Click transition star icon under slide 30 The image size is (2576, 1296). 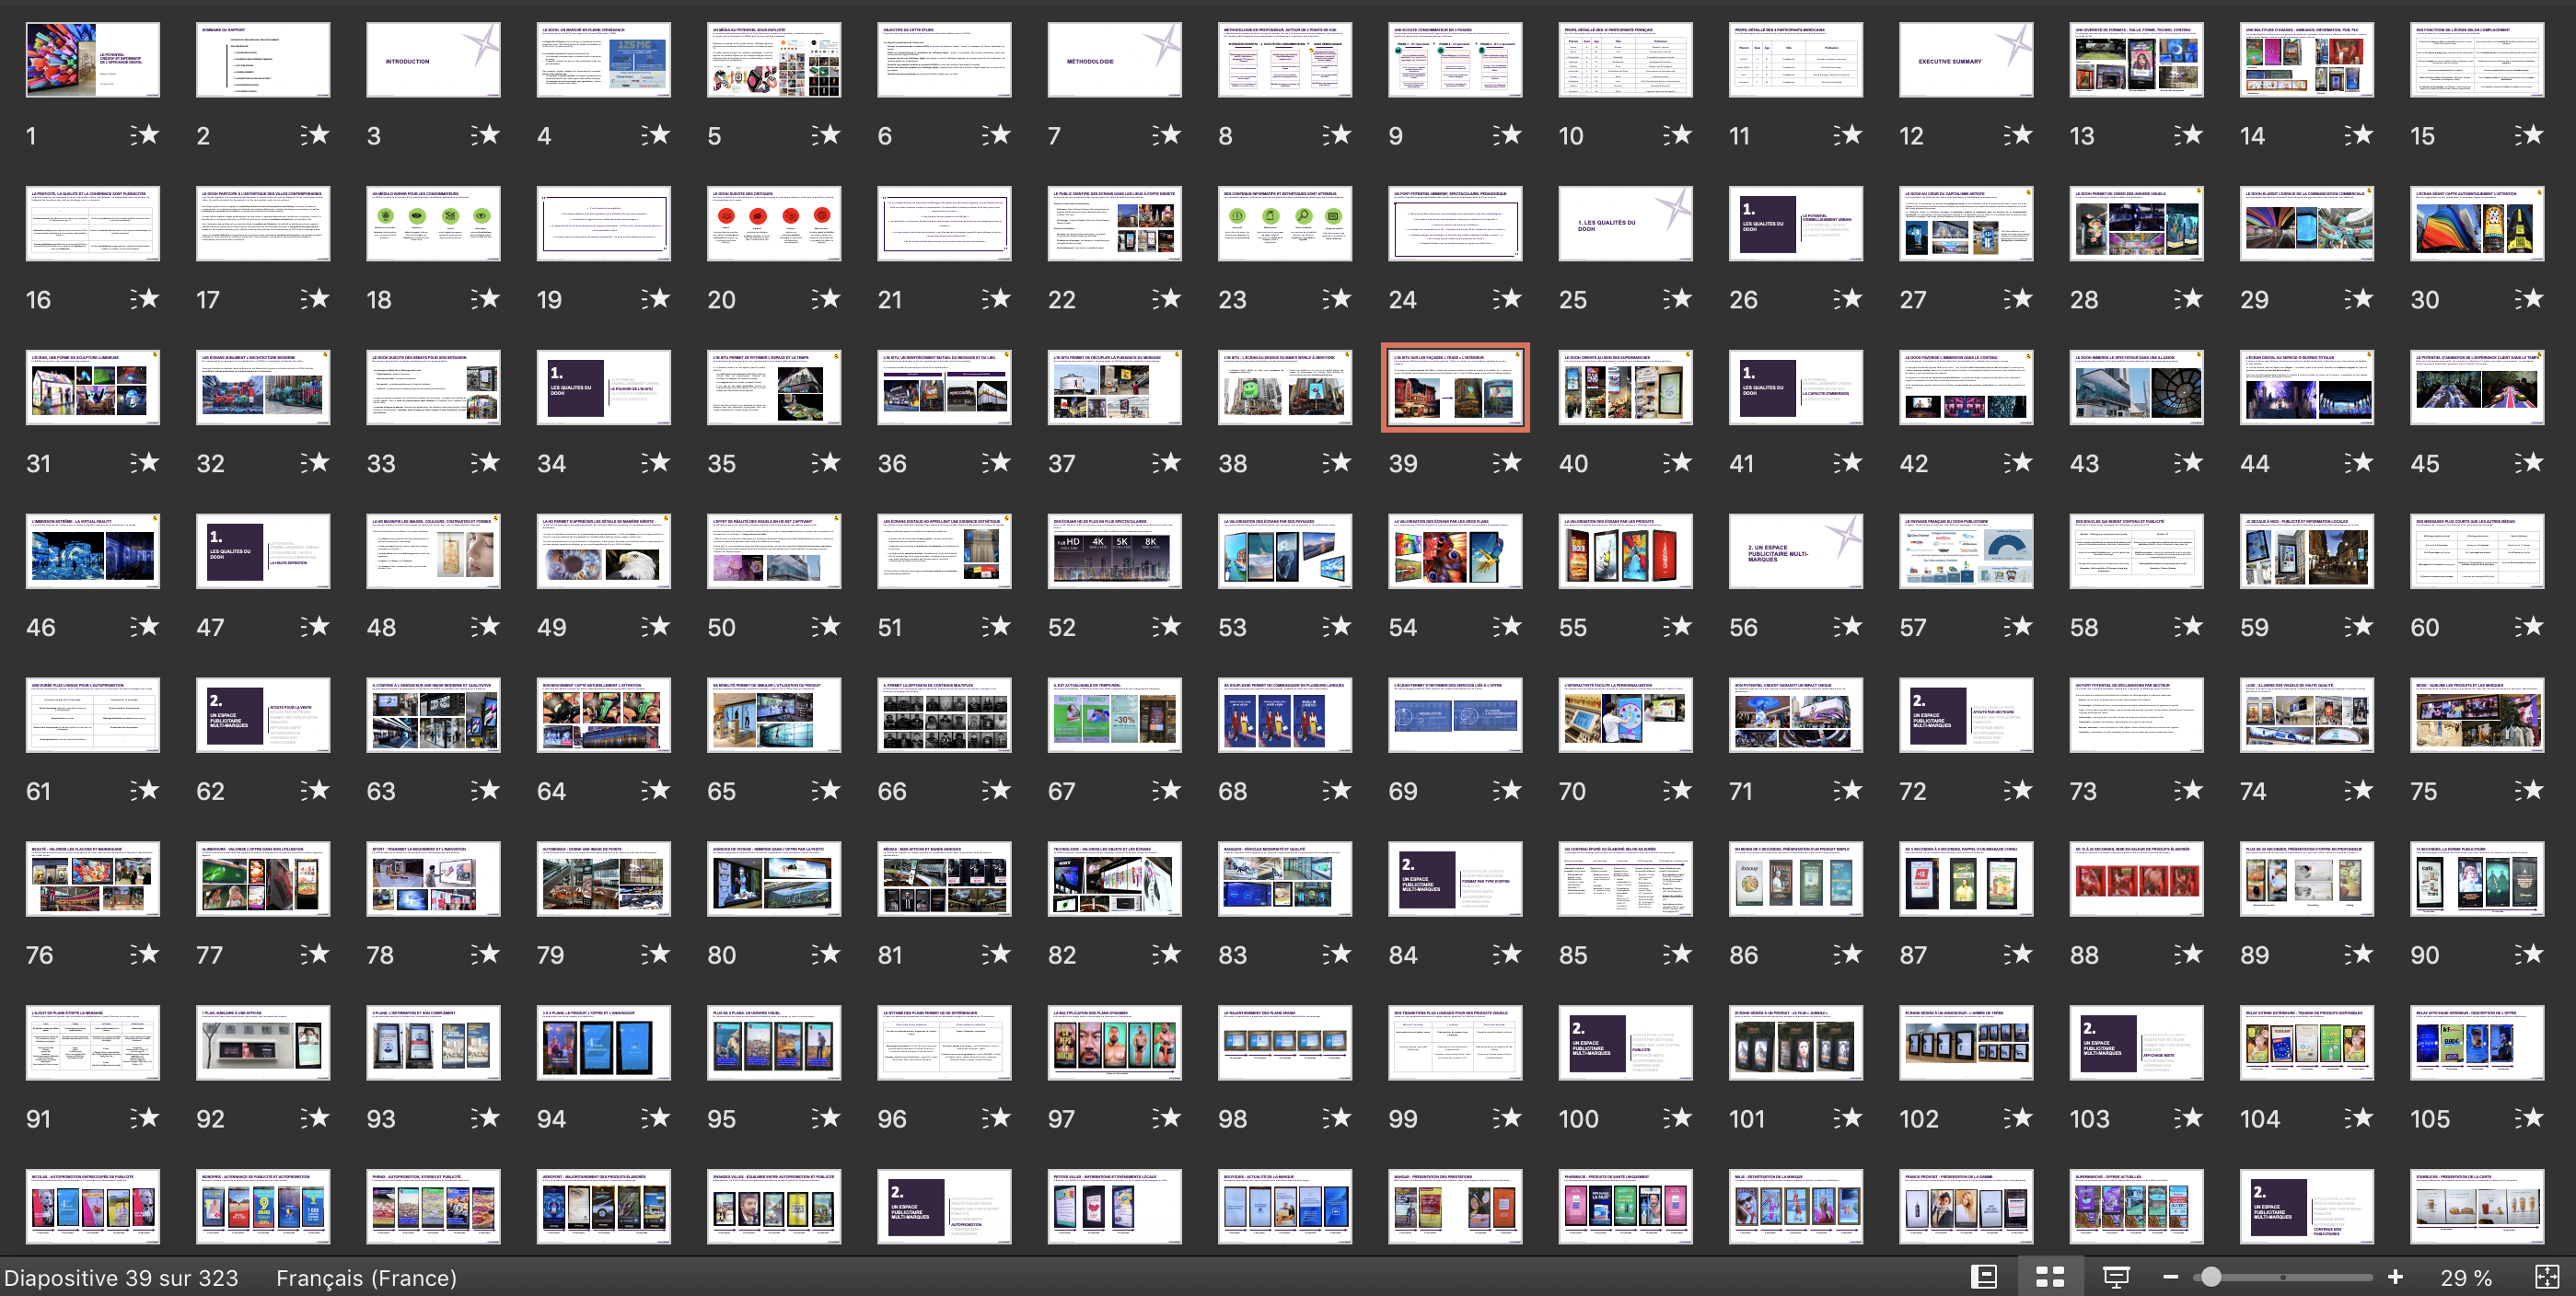click(2528, 299)
